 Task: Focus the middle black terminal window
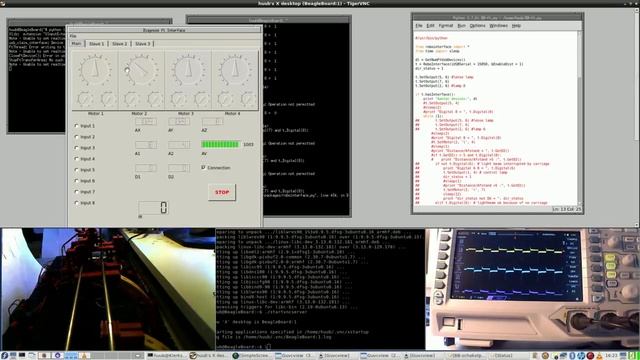pyautogui.click(x=307, y=118)
